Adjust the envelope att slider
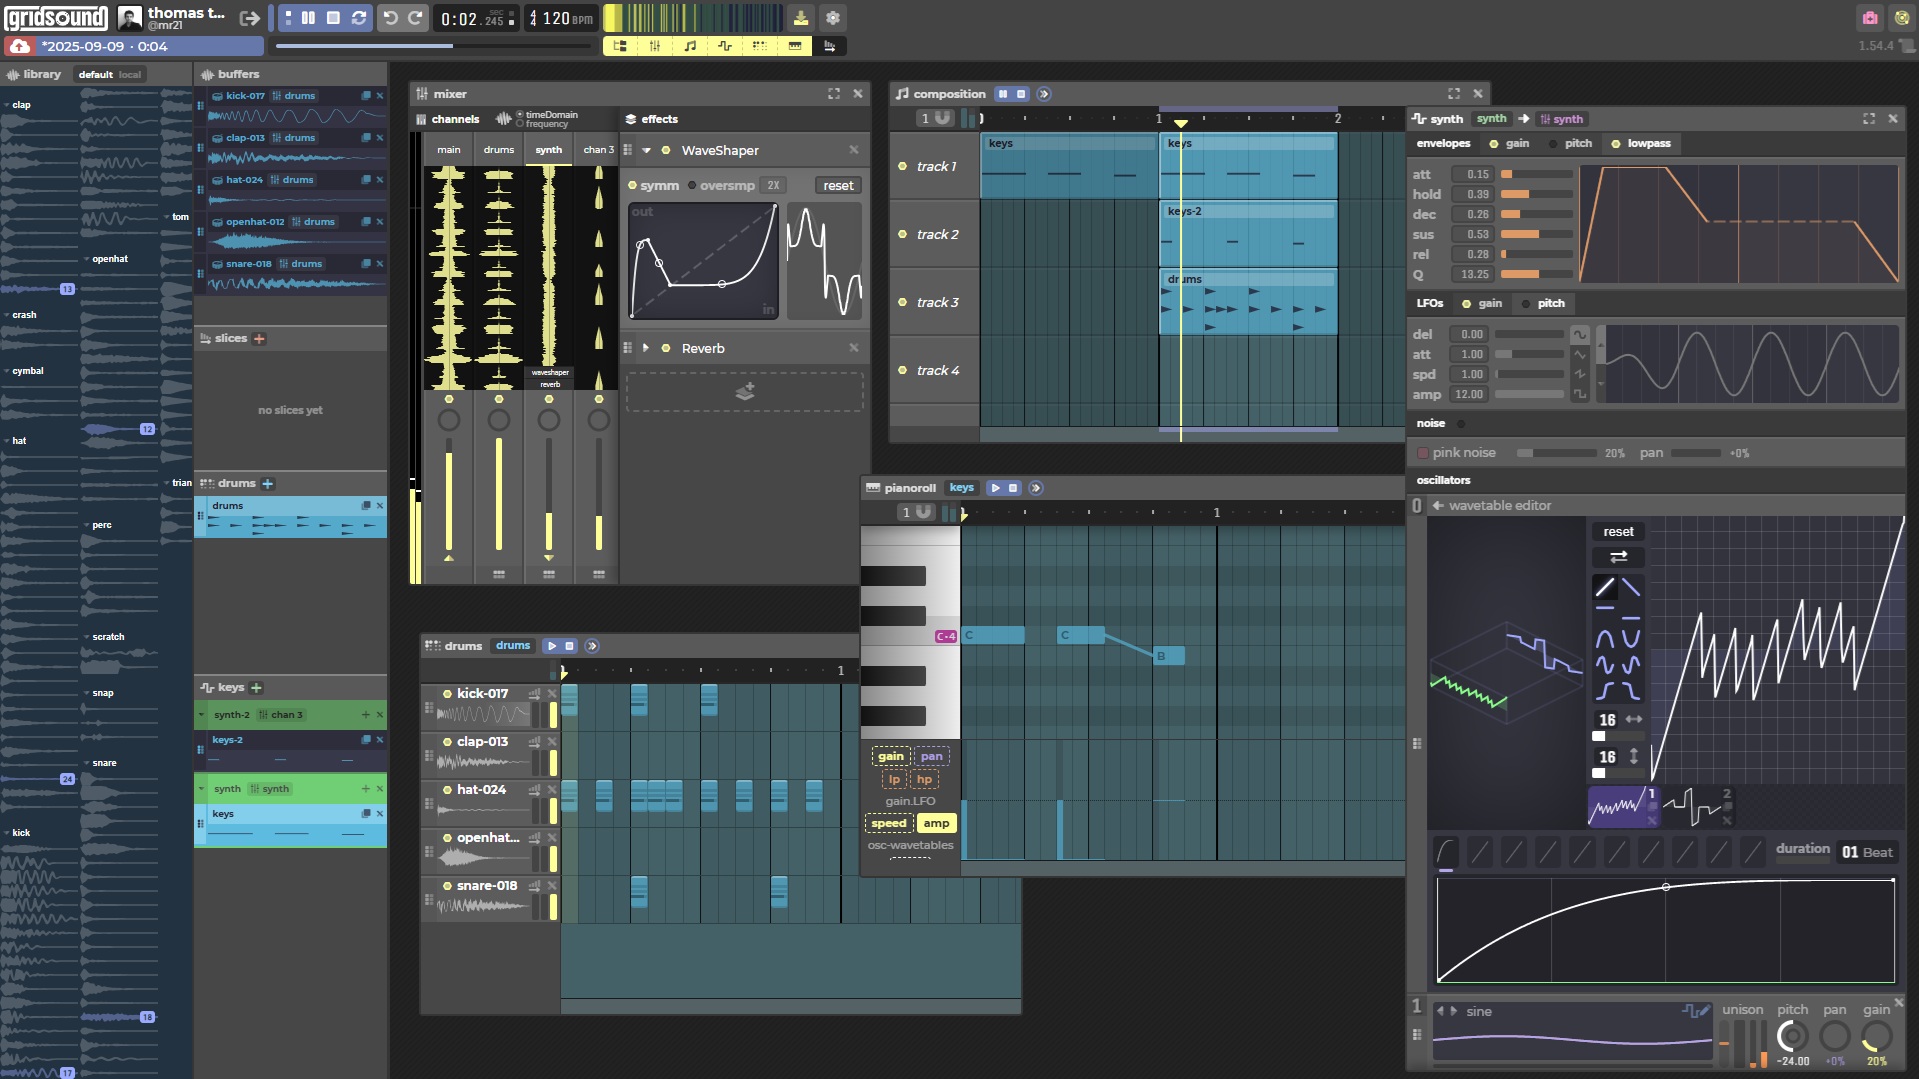 coord(1537,175)
